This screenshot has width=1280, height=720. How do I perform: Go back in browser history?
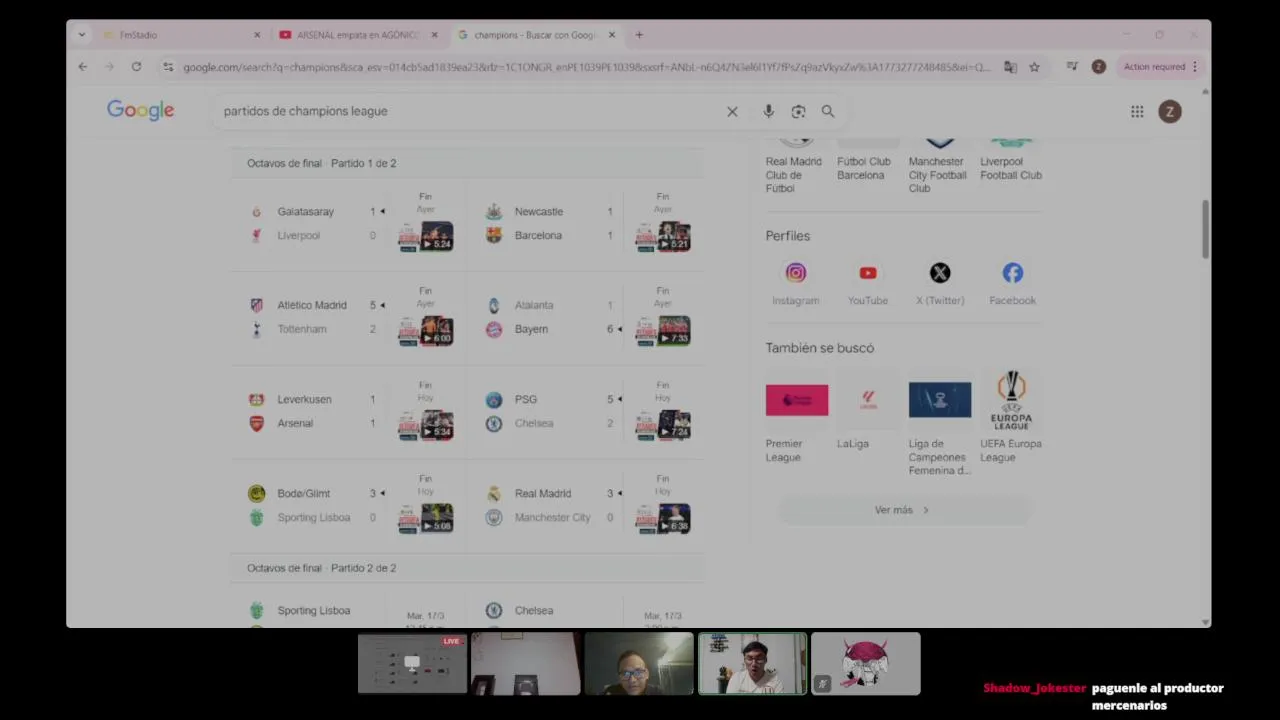[83, 67]
